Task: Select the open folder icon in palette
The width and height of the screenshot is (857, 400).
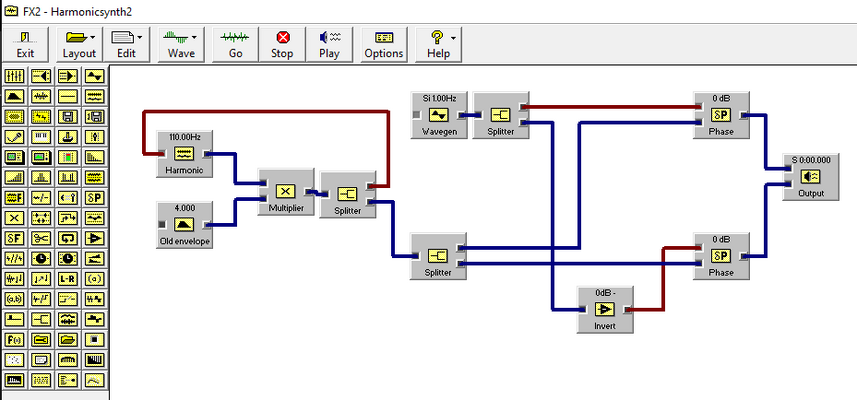Action: [x=68, y=340]
